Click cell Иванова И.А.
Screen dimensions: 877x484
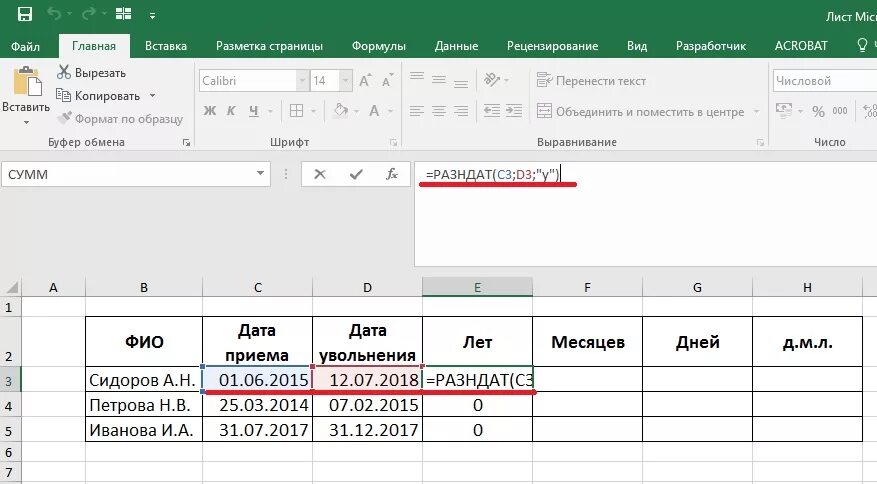[x=144, y=430]
